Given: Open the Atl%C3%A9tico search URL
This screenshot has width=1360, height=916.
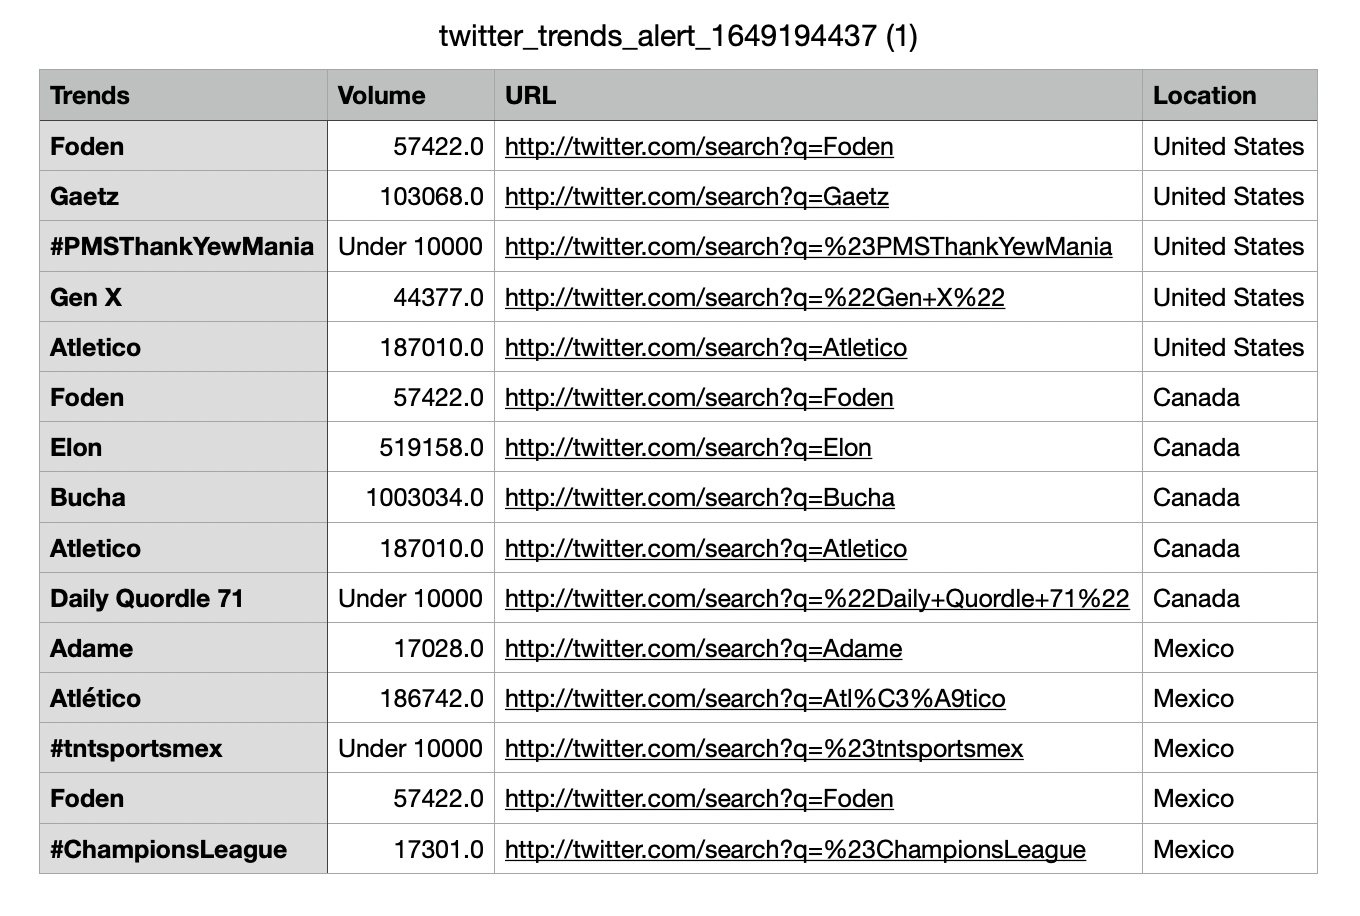Looking at the screenshot, I should click(755, 699).
